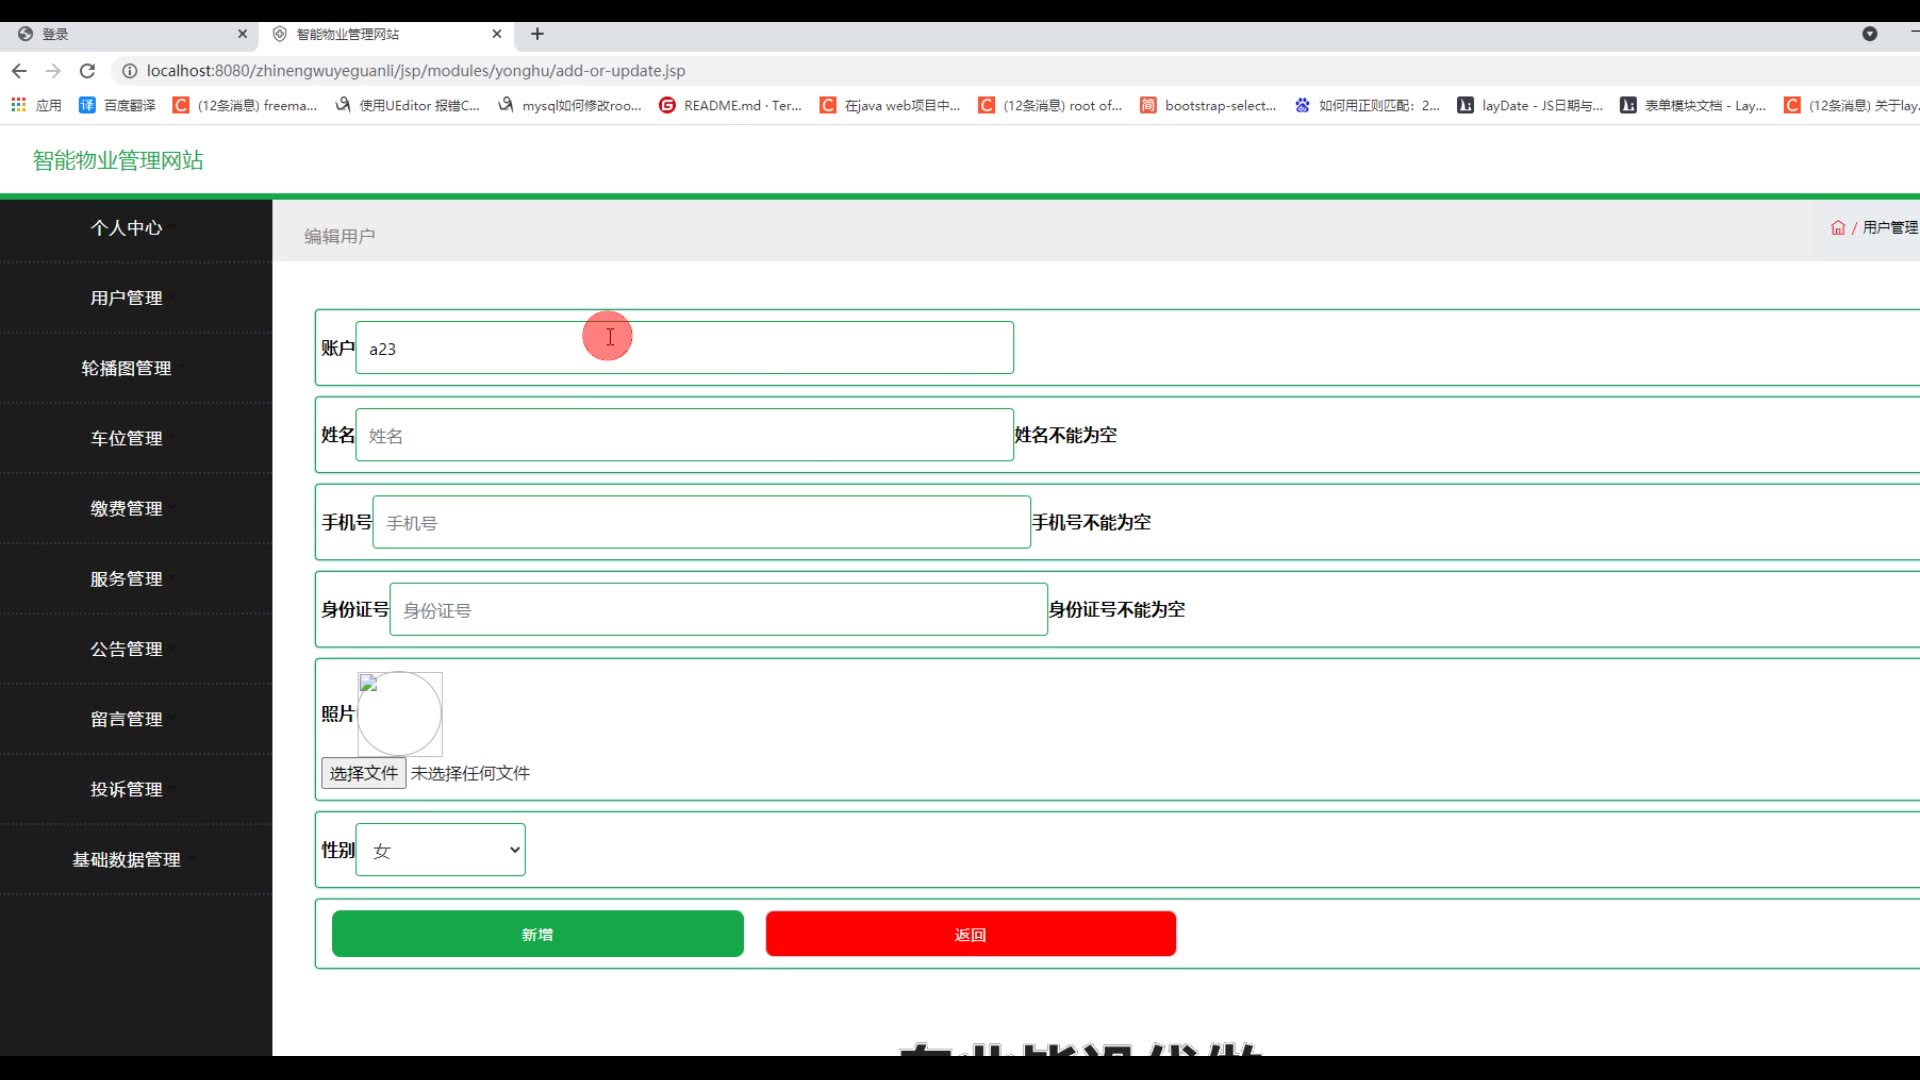
Task: Open the 使用UEditor 报错 bookmark
Action: click(407, 105)
